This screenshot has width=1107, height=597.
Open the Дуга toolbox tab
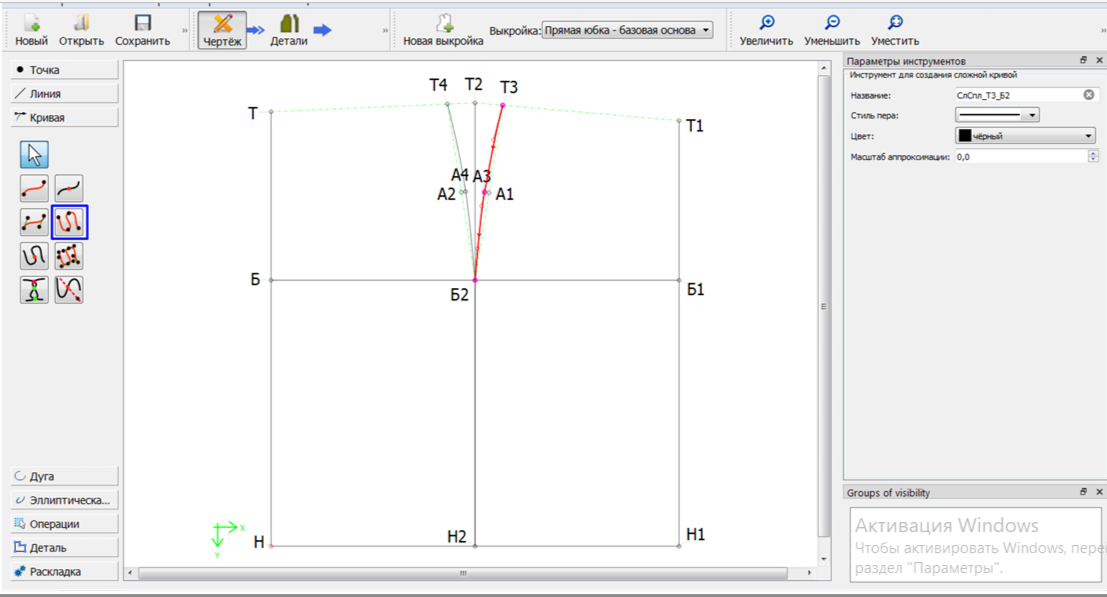64,476
